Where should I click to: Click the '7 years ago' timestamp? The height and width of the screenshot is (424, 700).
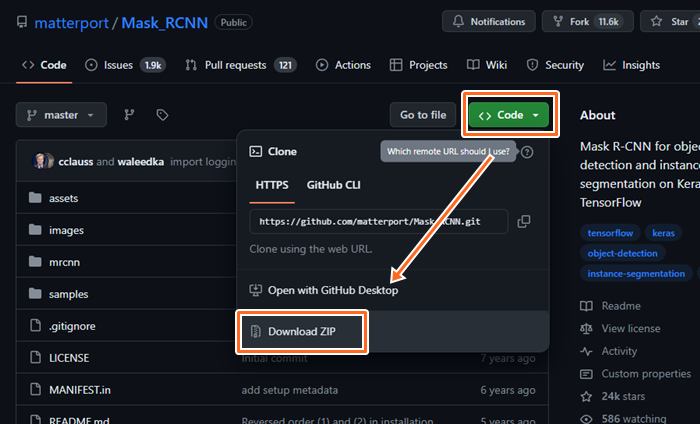508,358
